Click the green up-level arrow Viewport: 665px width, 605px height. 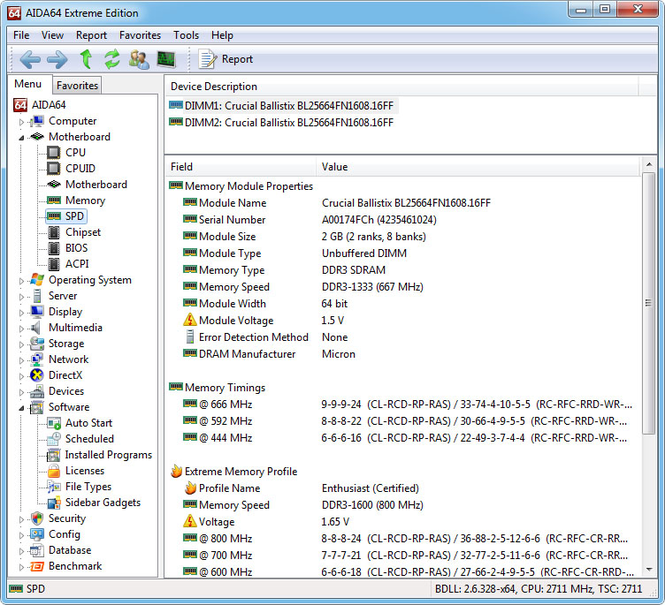click(x=86, y=59)
